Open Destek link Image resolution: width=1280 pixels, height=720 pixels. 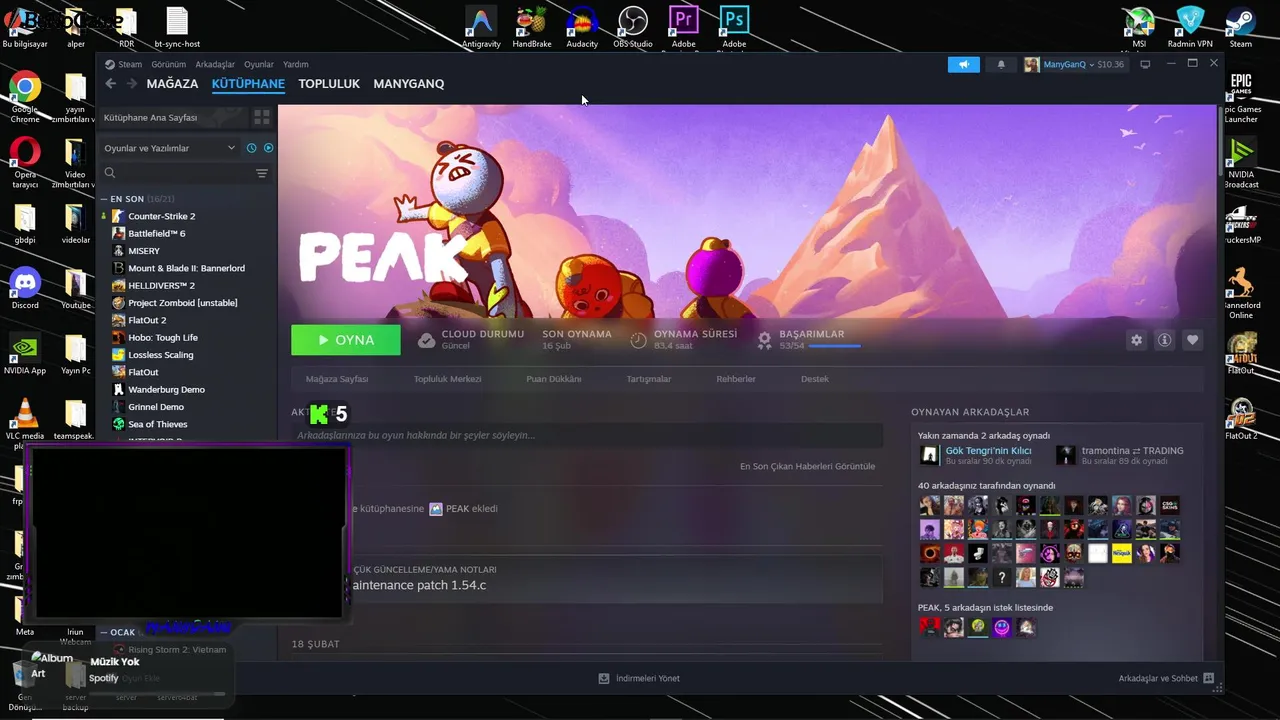(x=815, y=379)
